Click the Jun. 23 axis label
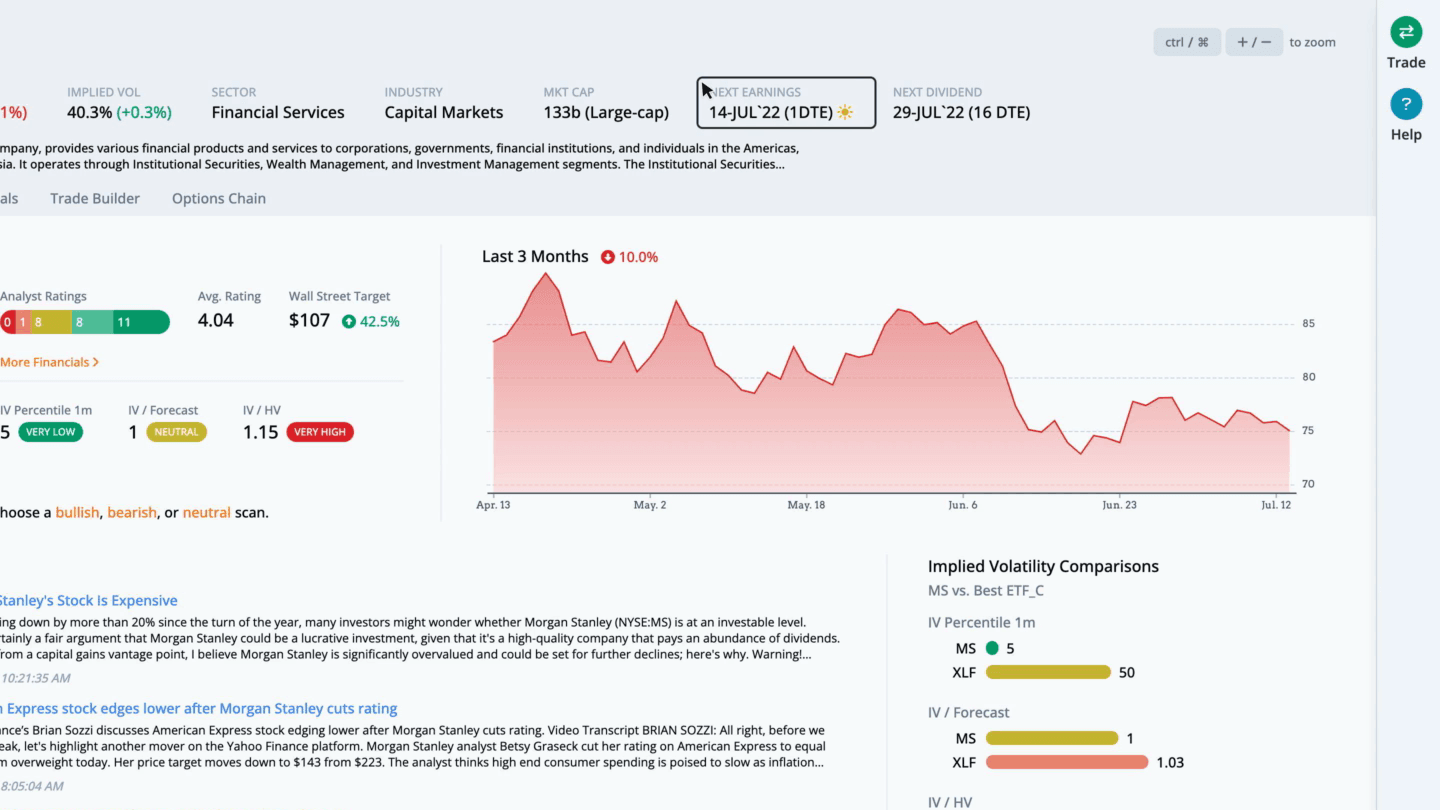 point(1120,505)
